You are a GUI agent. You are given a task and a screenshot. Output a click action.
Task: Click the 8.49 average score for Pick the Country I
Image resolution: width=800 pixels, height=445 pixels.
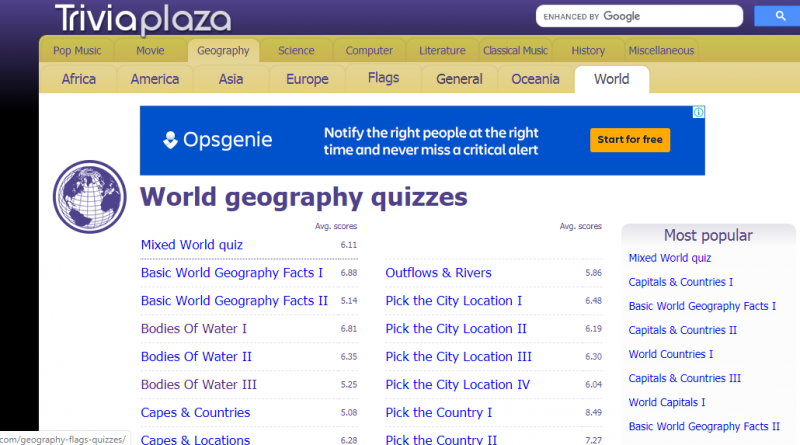click(593, 412)
